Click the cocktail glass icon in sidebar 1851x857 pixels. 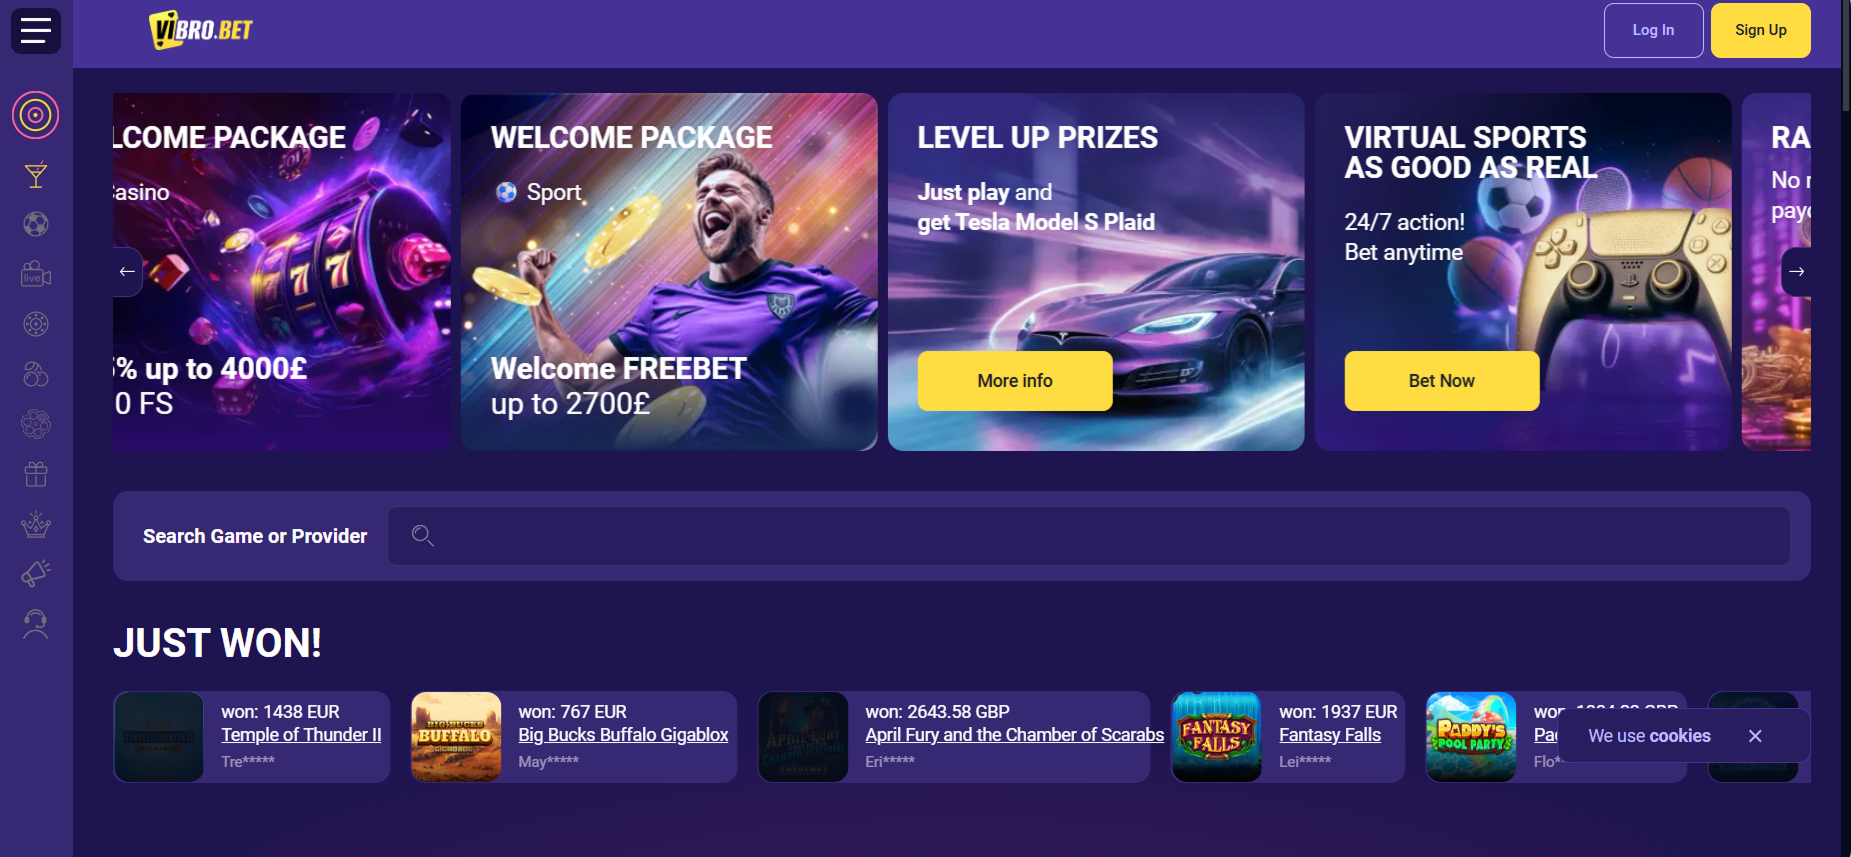[36, 176]
